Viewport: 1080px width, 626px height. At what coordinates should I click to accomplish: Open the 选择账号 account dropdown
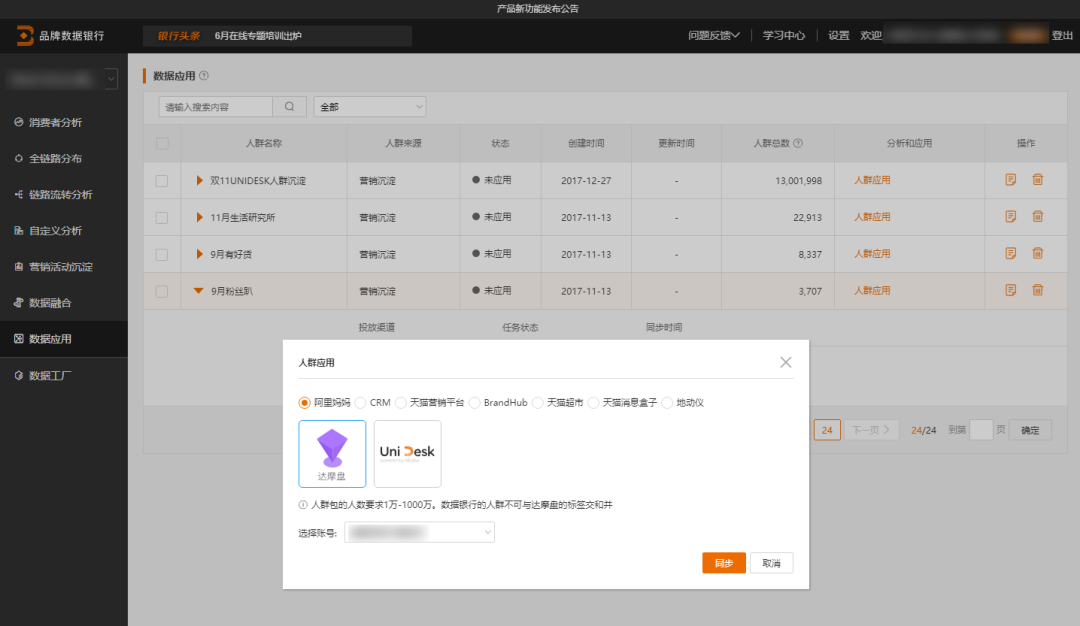pos(420,533)
